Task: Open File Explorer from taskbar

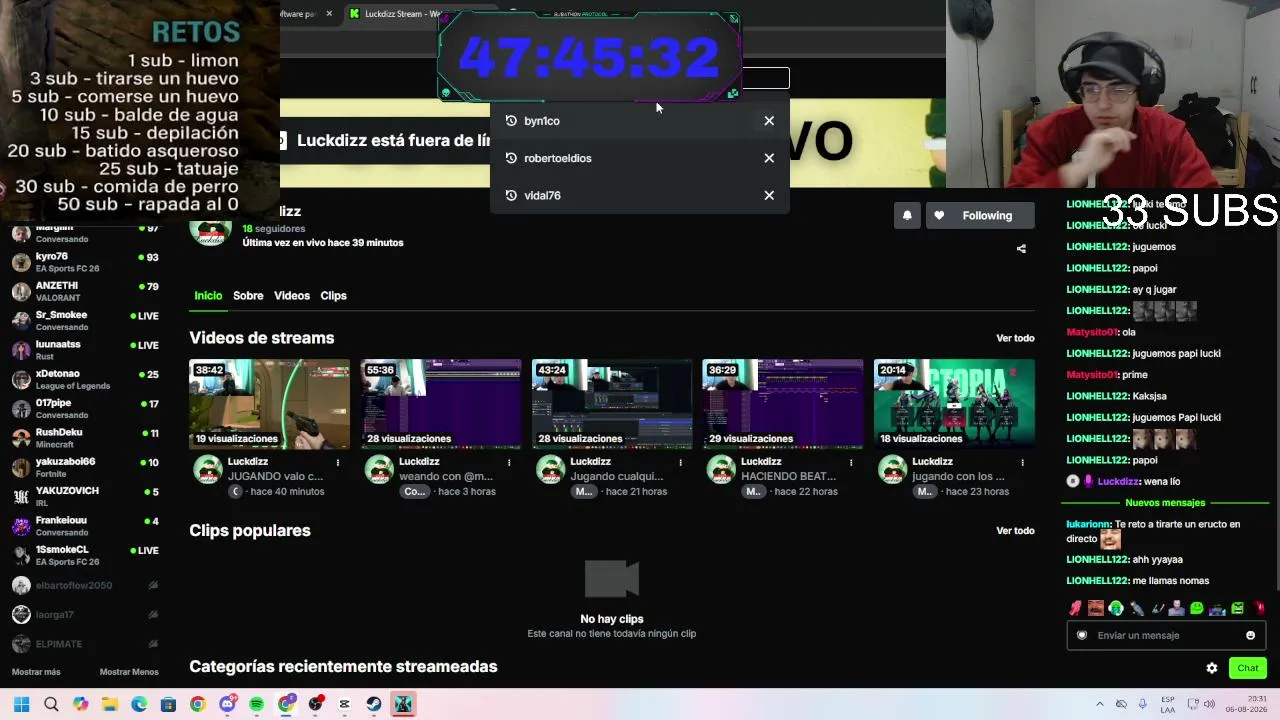Action: click(x=110, y=704)
